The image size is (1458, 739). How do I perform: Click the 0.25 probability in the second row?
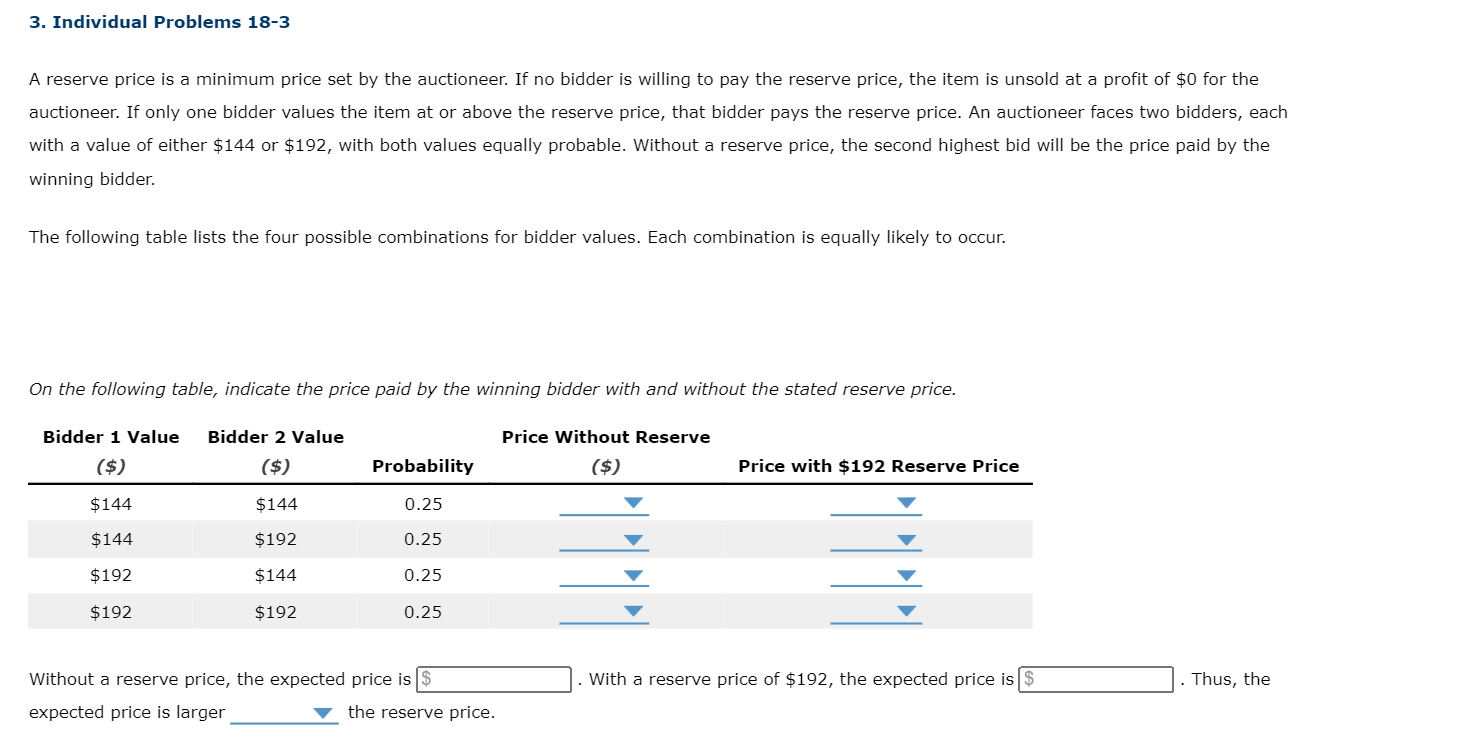click(423, 539)
